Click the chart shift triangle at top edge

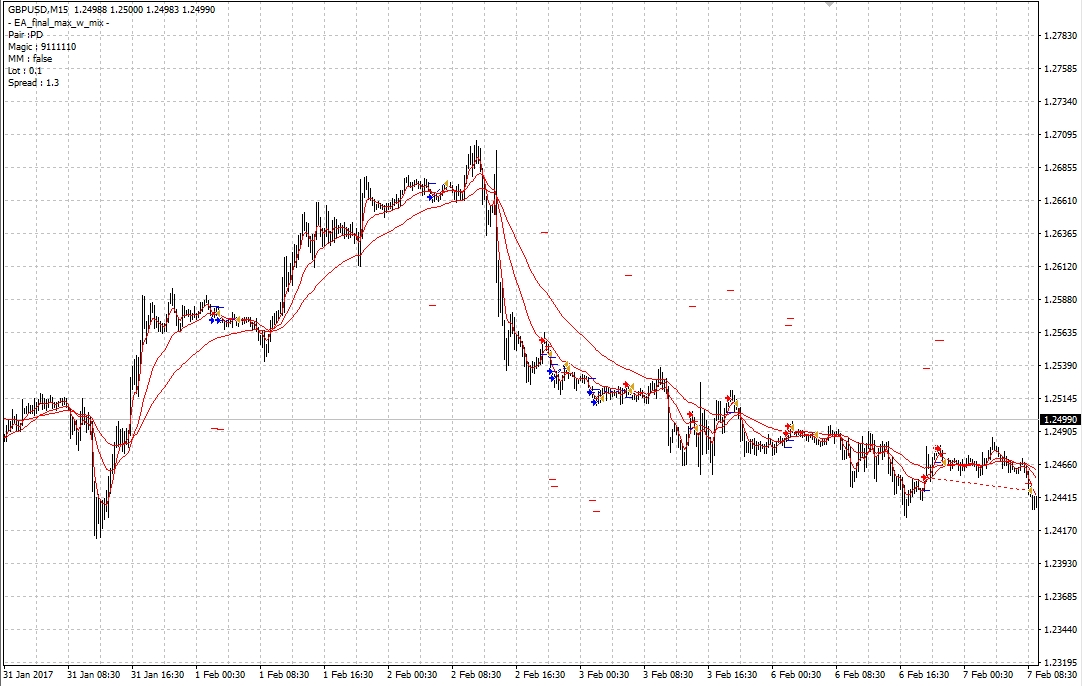coord(828,4)
